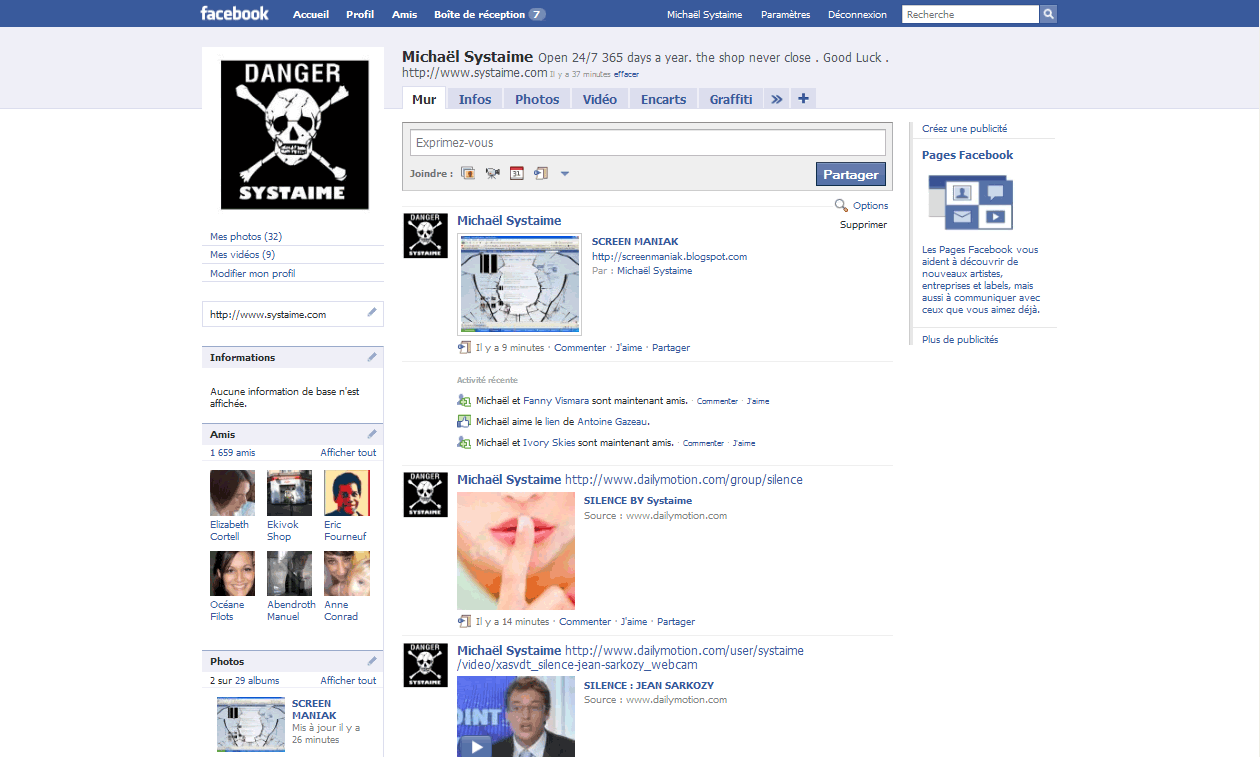Image resolution: width=1260 pixels, height=757 pixels.
Task: Click Plus de publicités link
Action: coord(960,339)
